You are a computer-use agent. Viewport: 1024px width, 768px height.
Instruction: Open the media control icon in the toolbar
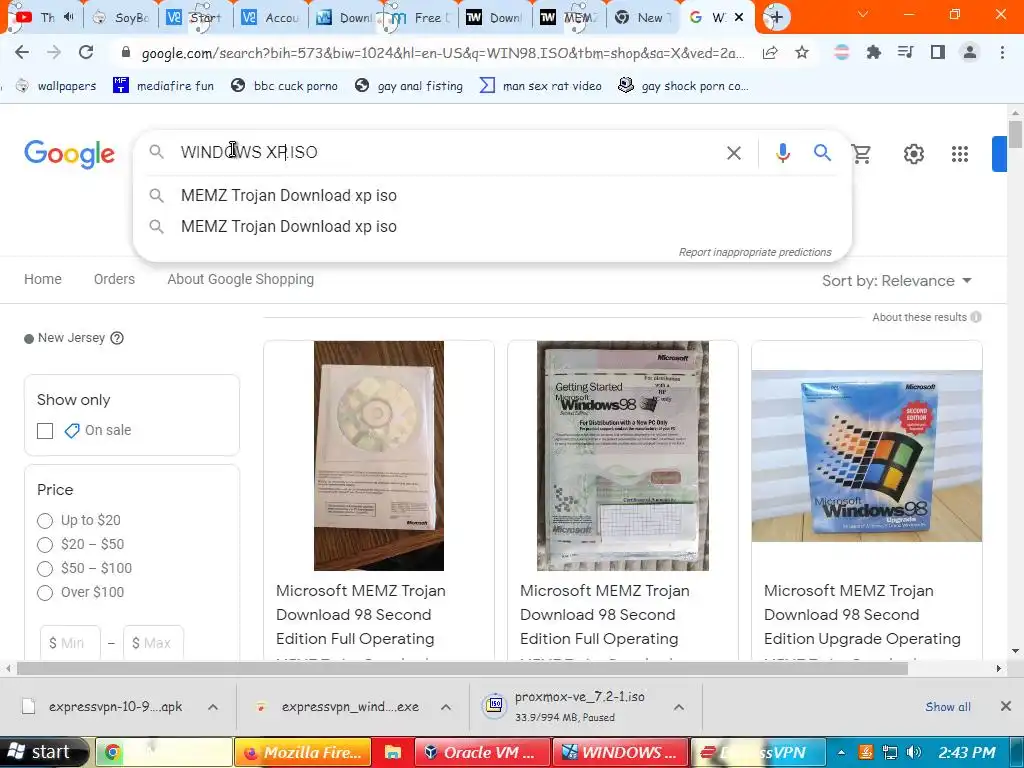pos(906,52)
